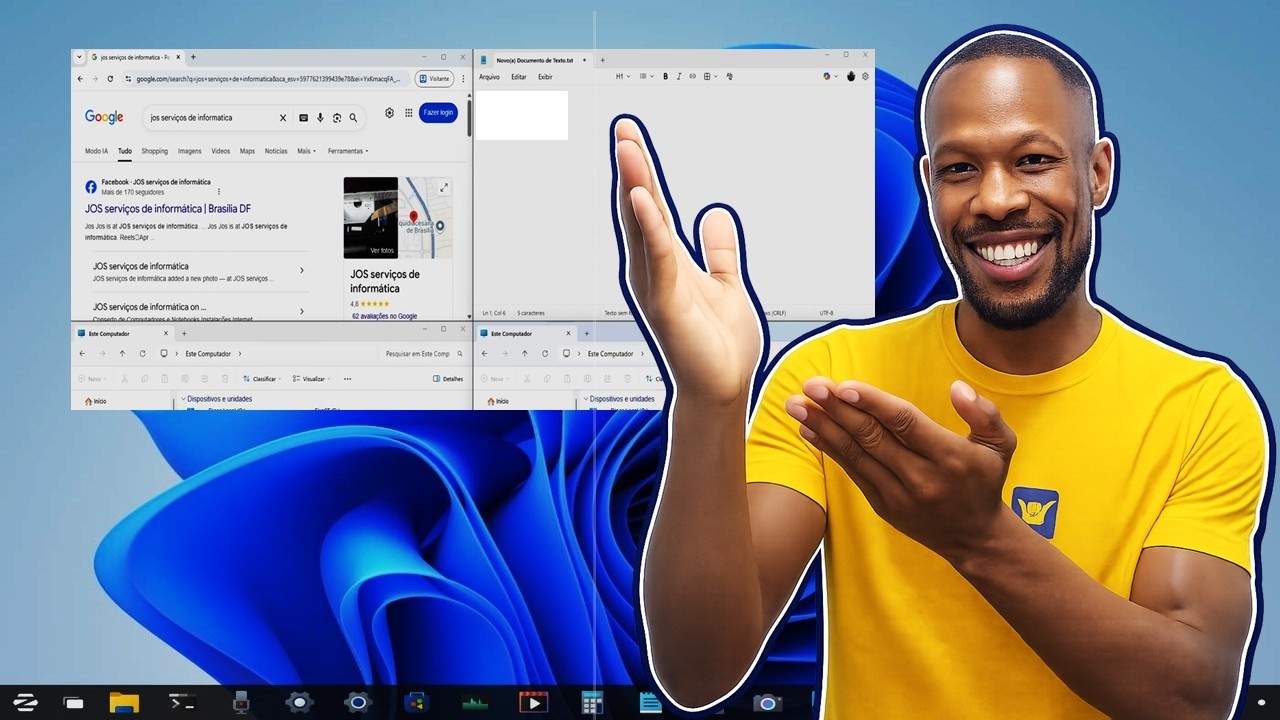Open the 'See more' ellipsis in left Explorer
This screenshot has width=1280, height=720.
pos(347,379)
